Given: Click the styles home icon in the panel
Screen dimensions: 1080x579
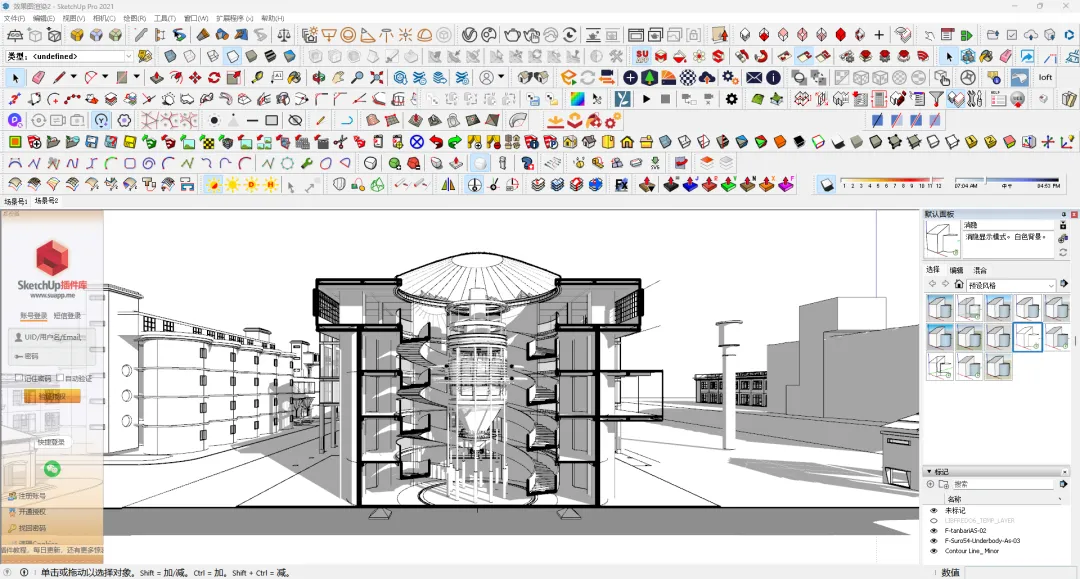Looking at the screenshot, I should point(958,284).
